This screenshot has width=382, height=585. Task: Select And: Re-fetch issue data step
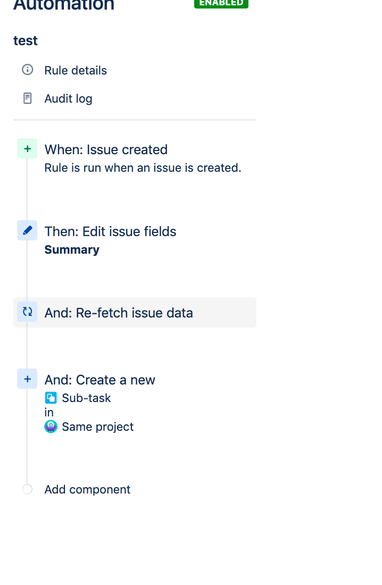coord(135,313)
